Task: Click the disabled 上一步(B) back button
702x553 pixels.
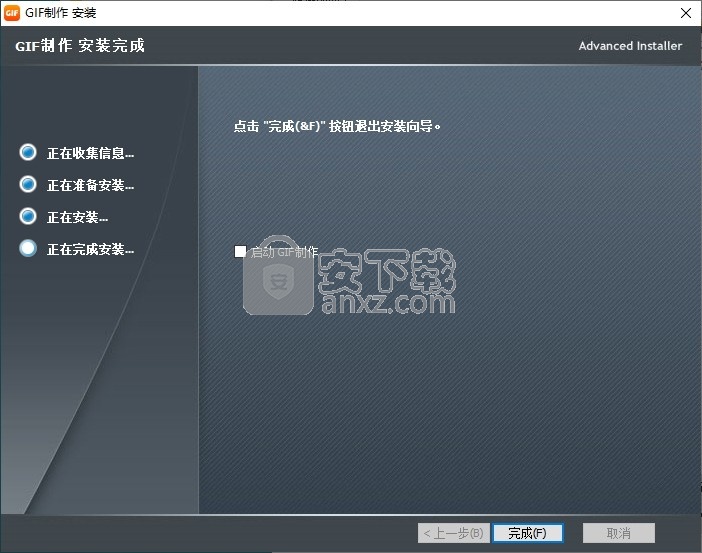Action: pyautogui.click(x=453, y=533)
